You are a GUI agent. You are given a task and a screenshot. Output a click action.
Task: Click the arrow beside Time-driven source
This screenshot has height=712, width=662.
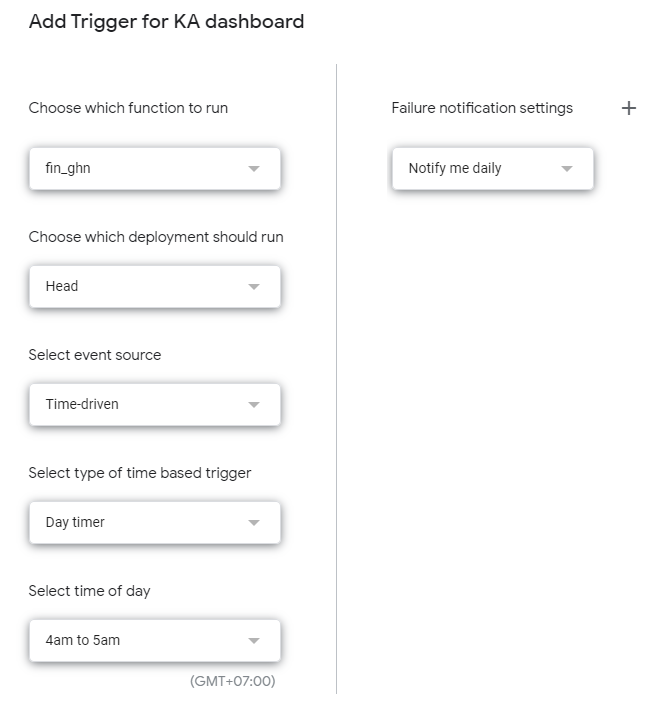tap(254, 405)
